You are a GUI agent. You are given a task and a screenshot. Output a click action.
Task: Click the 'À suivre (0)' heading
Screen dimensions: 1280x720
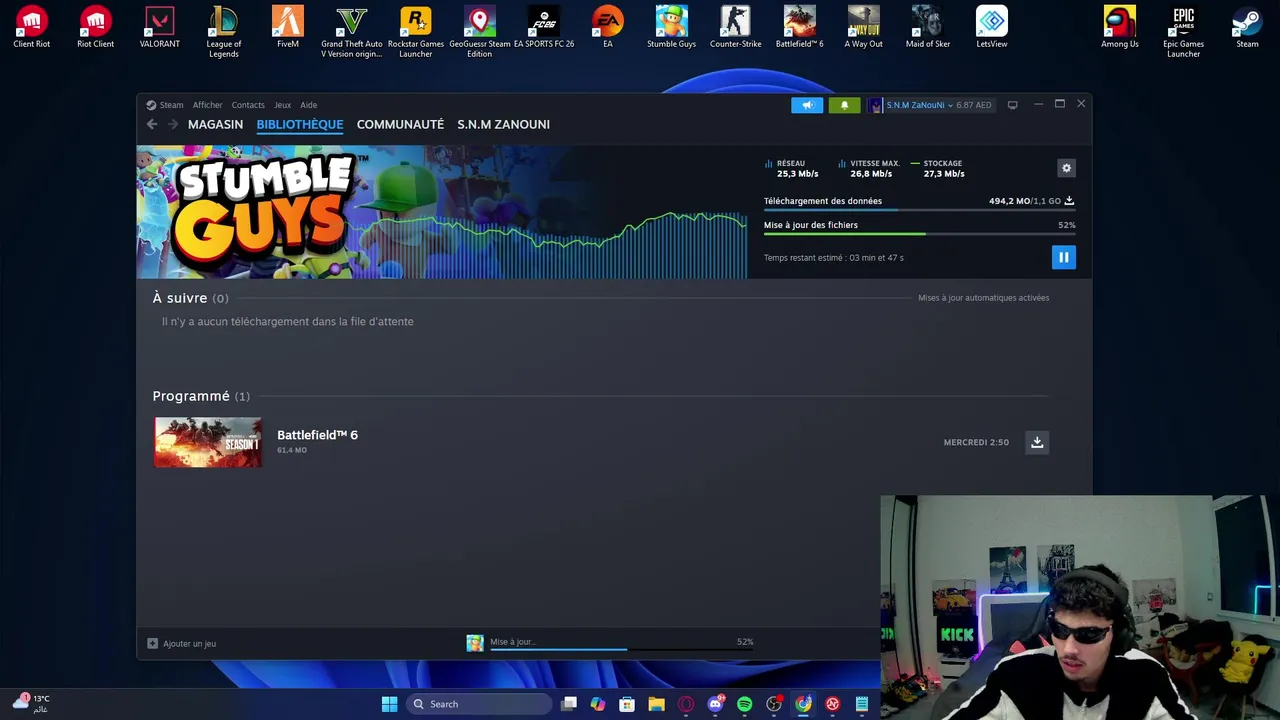[x=190, y=298]
